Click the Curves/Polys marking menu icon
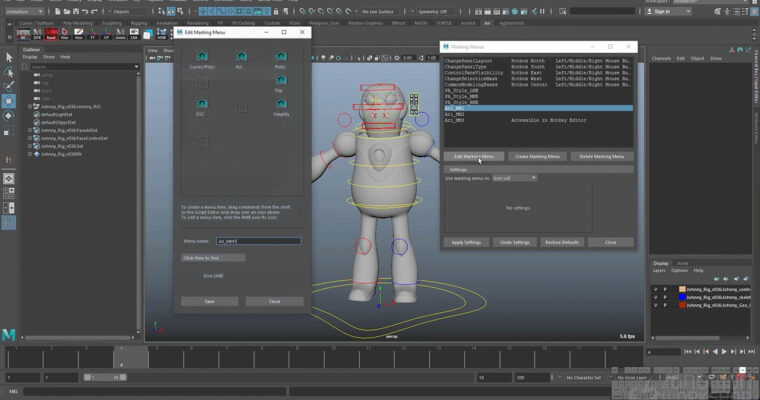 coord(202,56)
